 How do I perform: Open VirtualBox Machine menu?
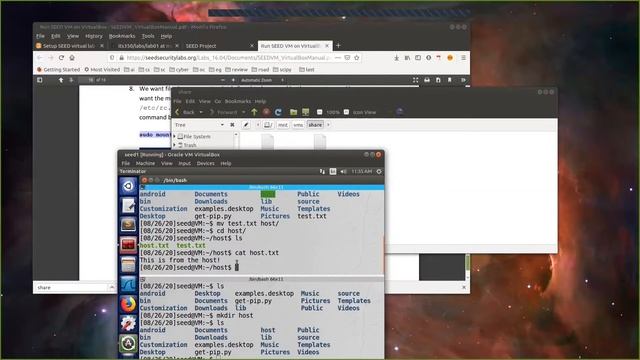tap(145, 163)
